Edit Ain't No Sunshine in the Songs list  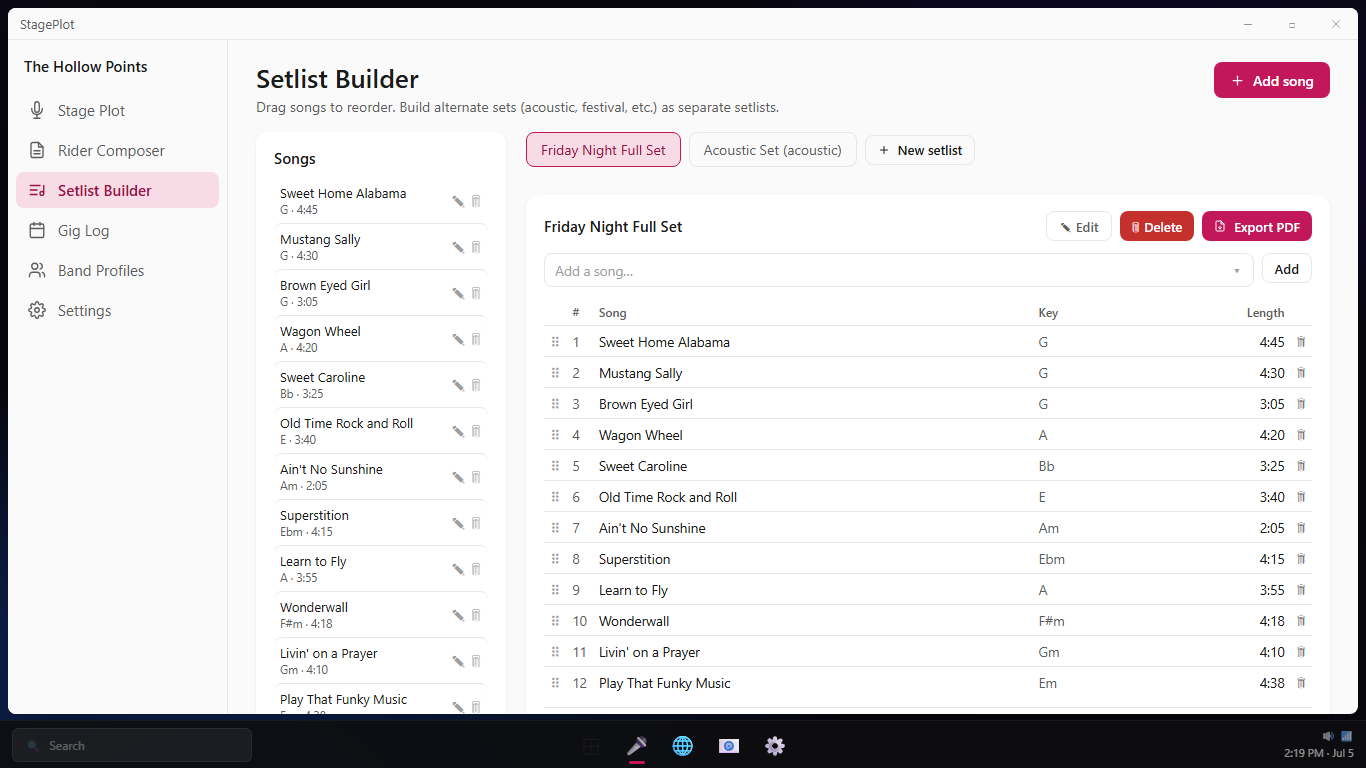(458, 477)
